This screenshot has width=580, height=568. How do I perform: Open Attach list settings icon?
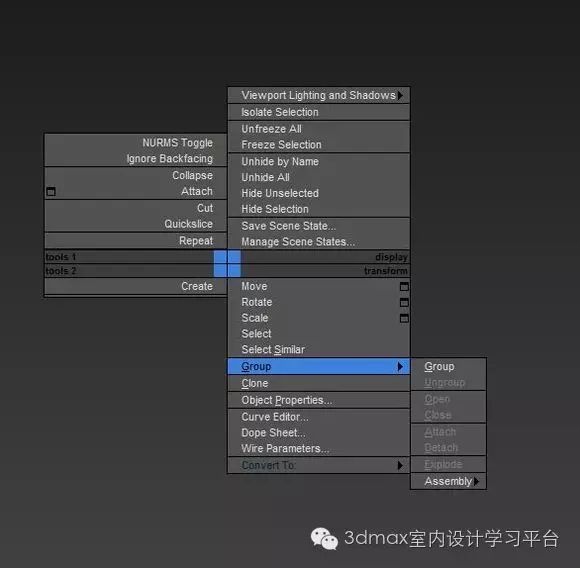[x=51, y=192]
